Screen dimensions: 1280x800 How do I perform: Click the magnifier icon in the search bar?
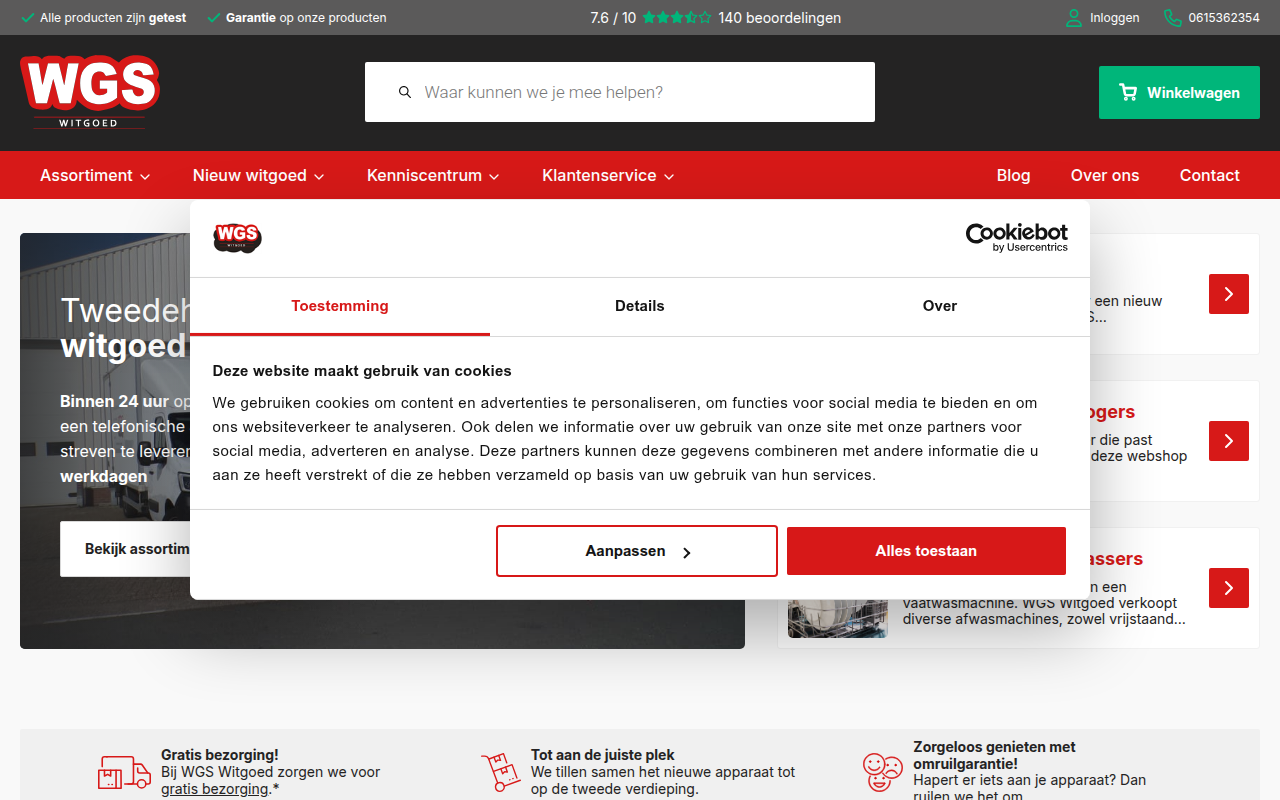tap(405, 92)
